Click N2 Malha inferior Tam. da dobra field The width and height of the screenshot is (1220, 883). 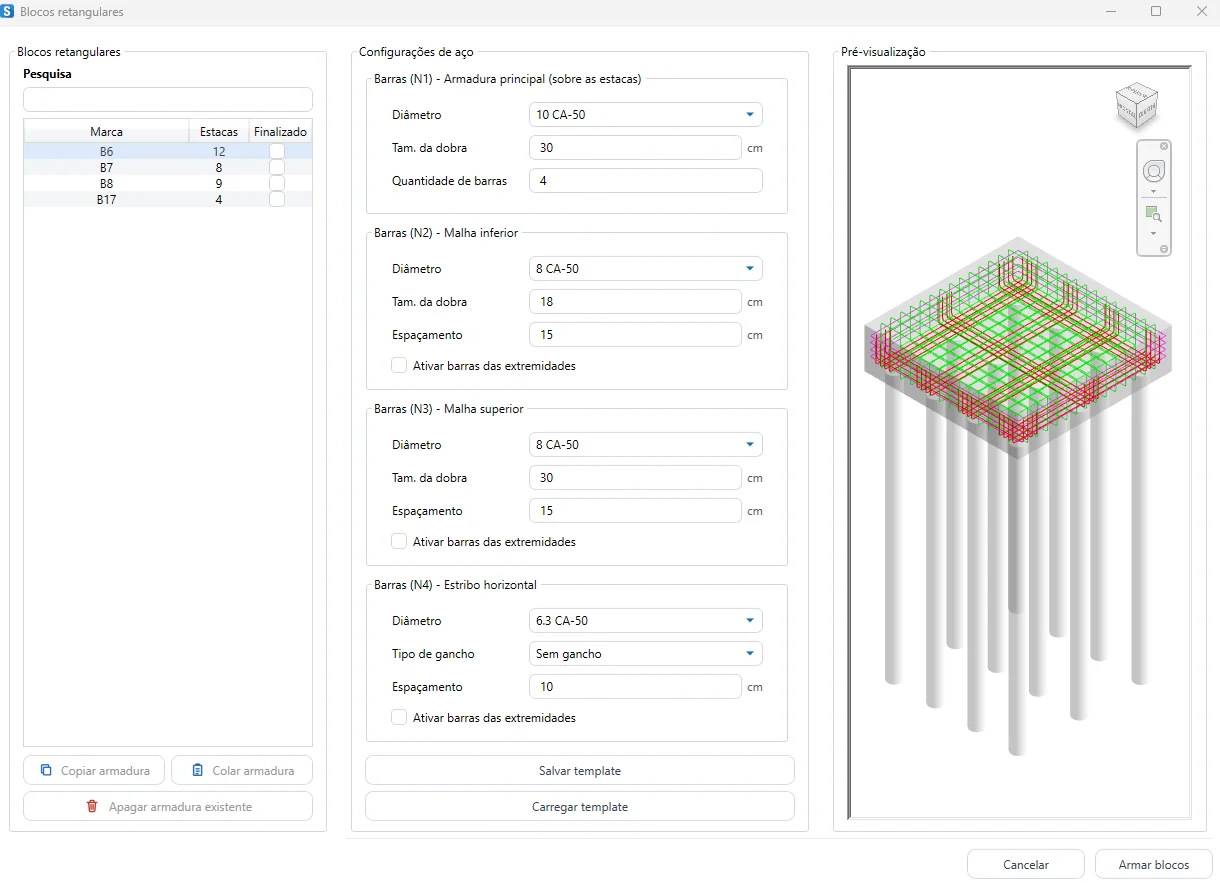coord(636,302)
